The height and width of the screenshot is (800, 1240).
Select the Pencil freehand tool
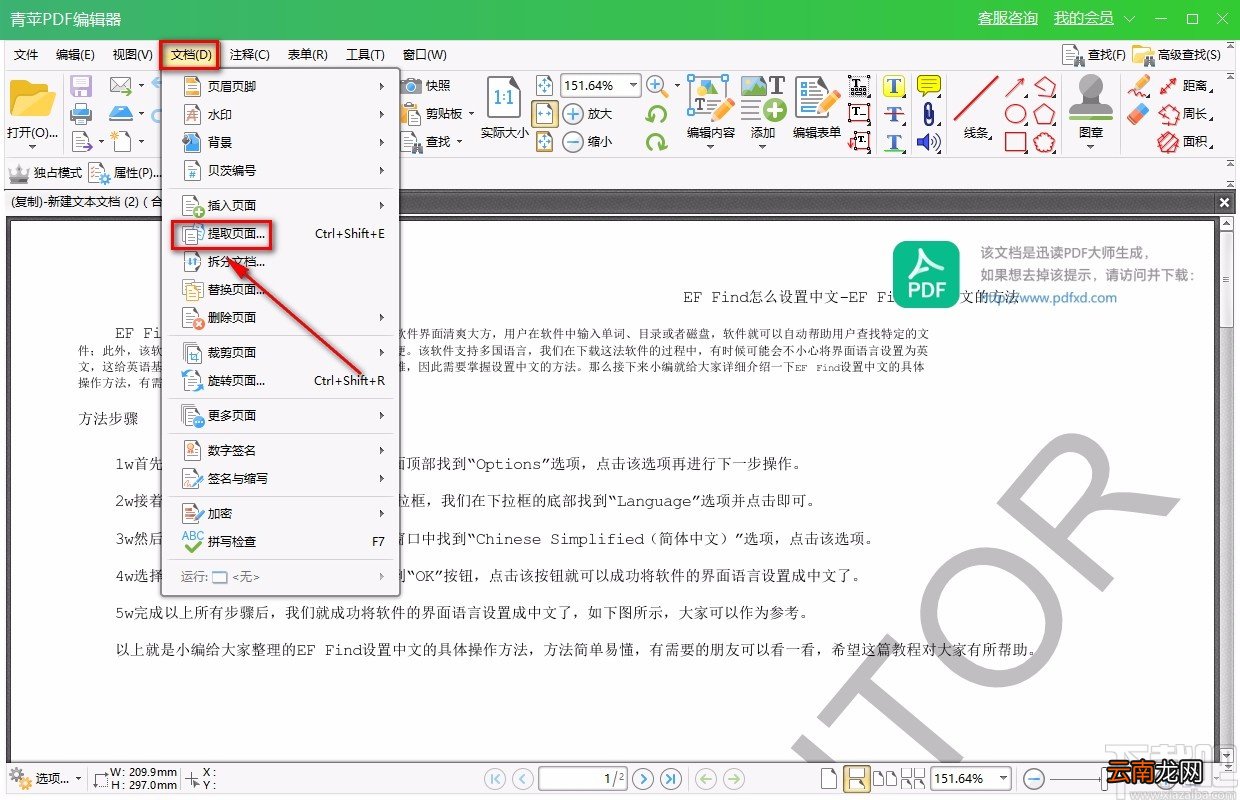[1139, 86]
